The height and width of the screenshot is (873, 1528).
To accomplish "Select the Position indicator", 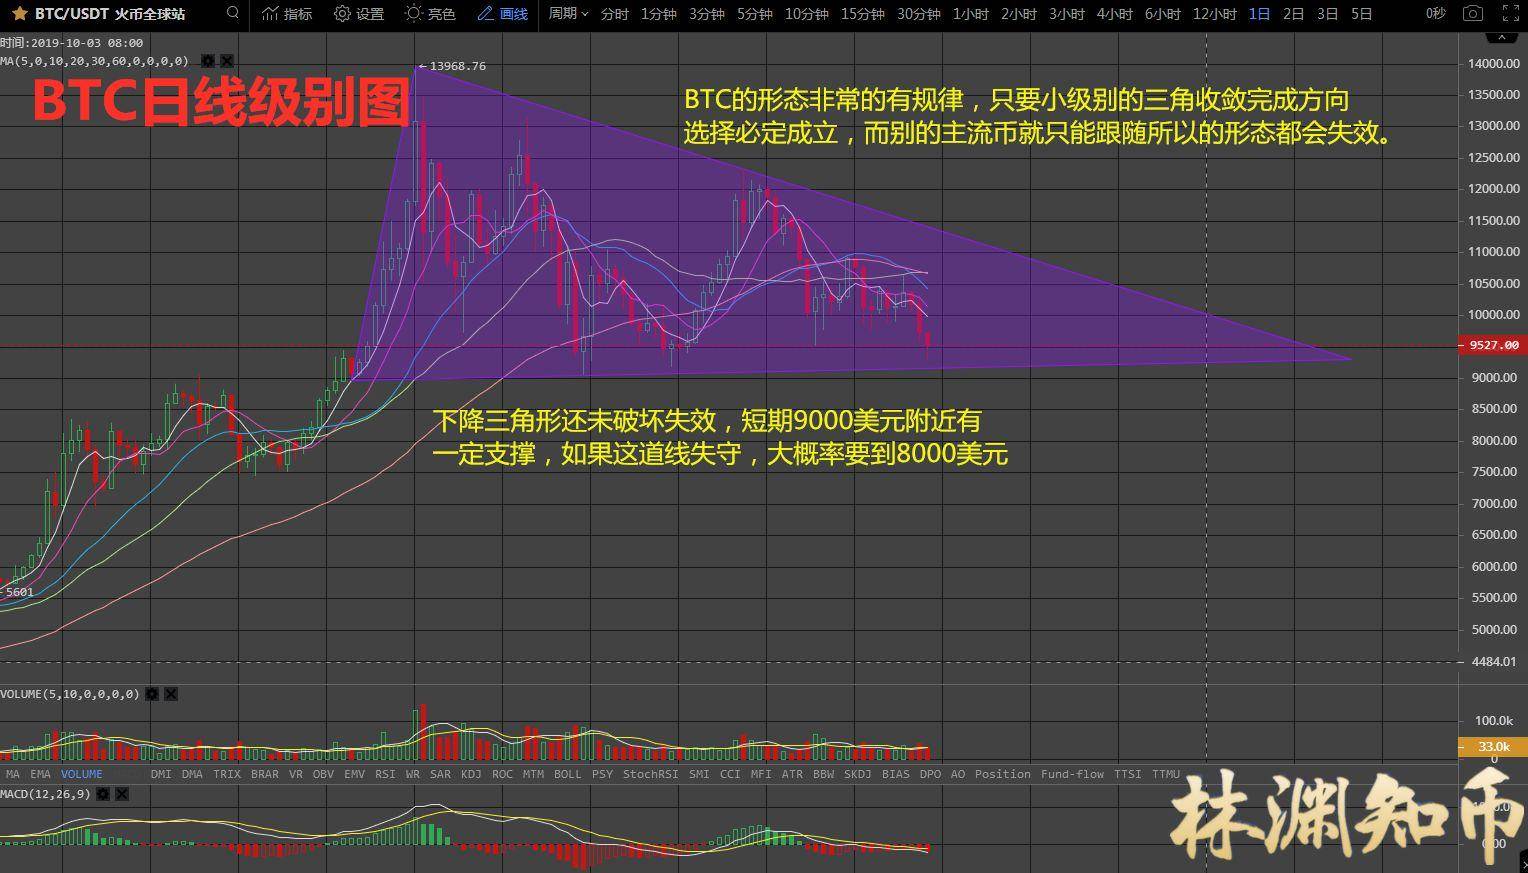I will click(x=1002, y=774).
